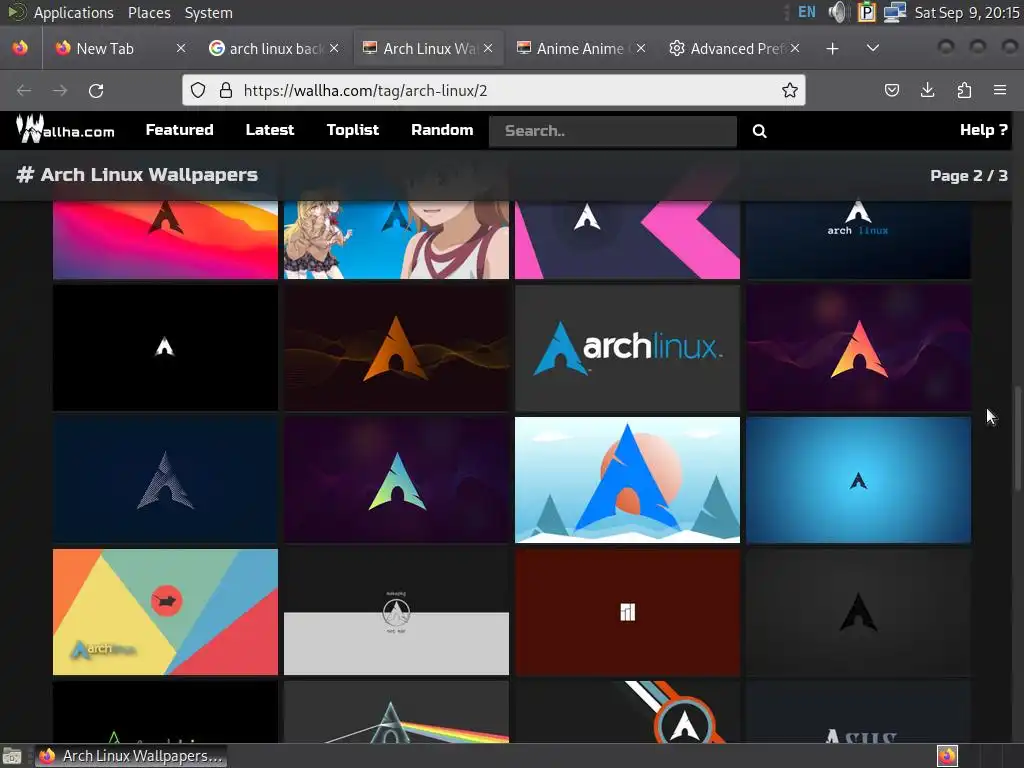The width and height of the screenshot is (1024, 768).
Task: Click the wallha.com site logo
Action: [x=65, y=129]
